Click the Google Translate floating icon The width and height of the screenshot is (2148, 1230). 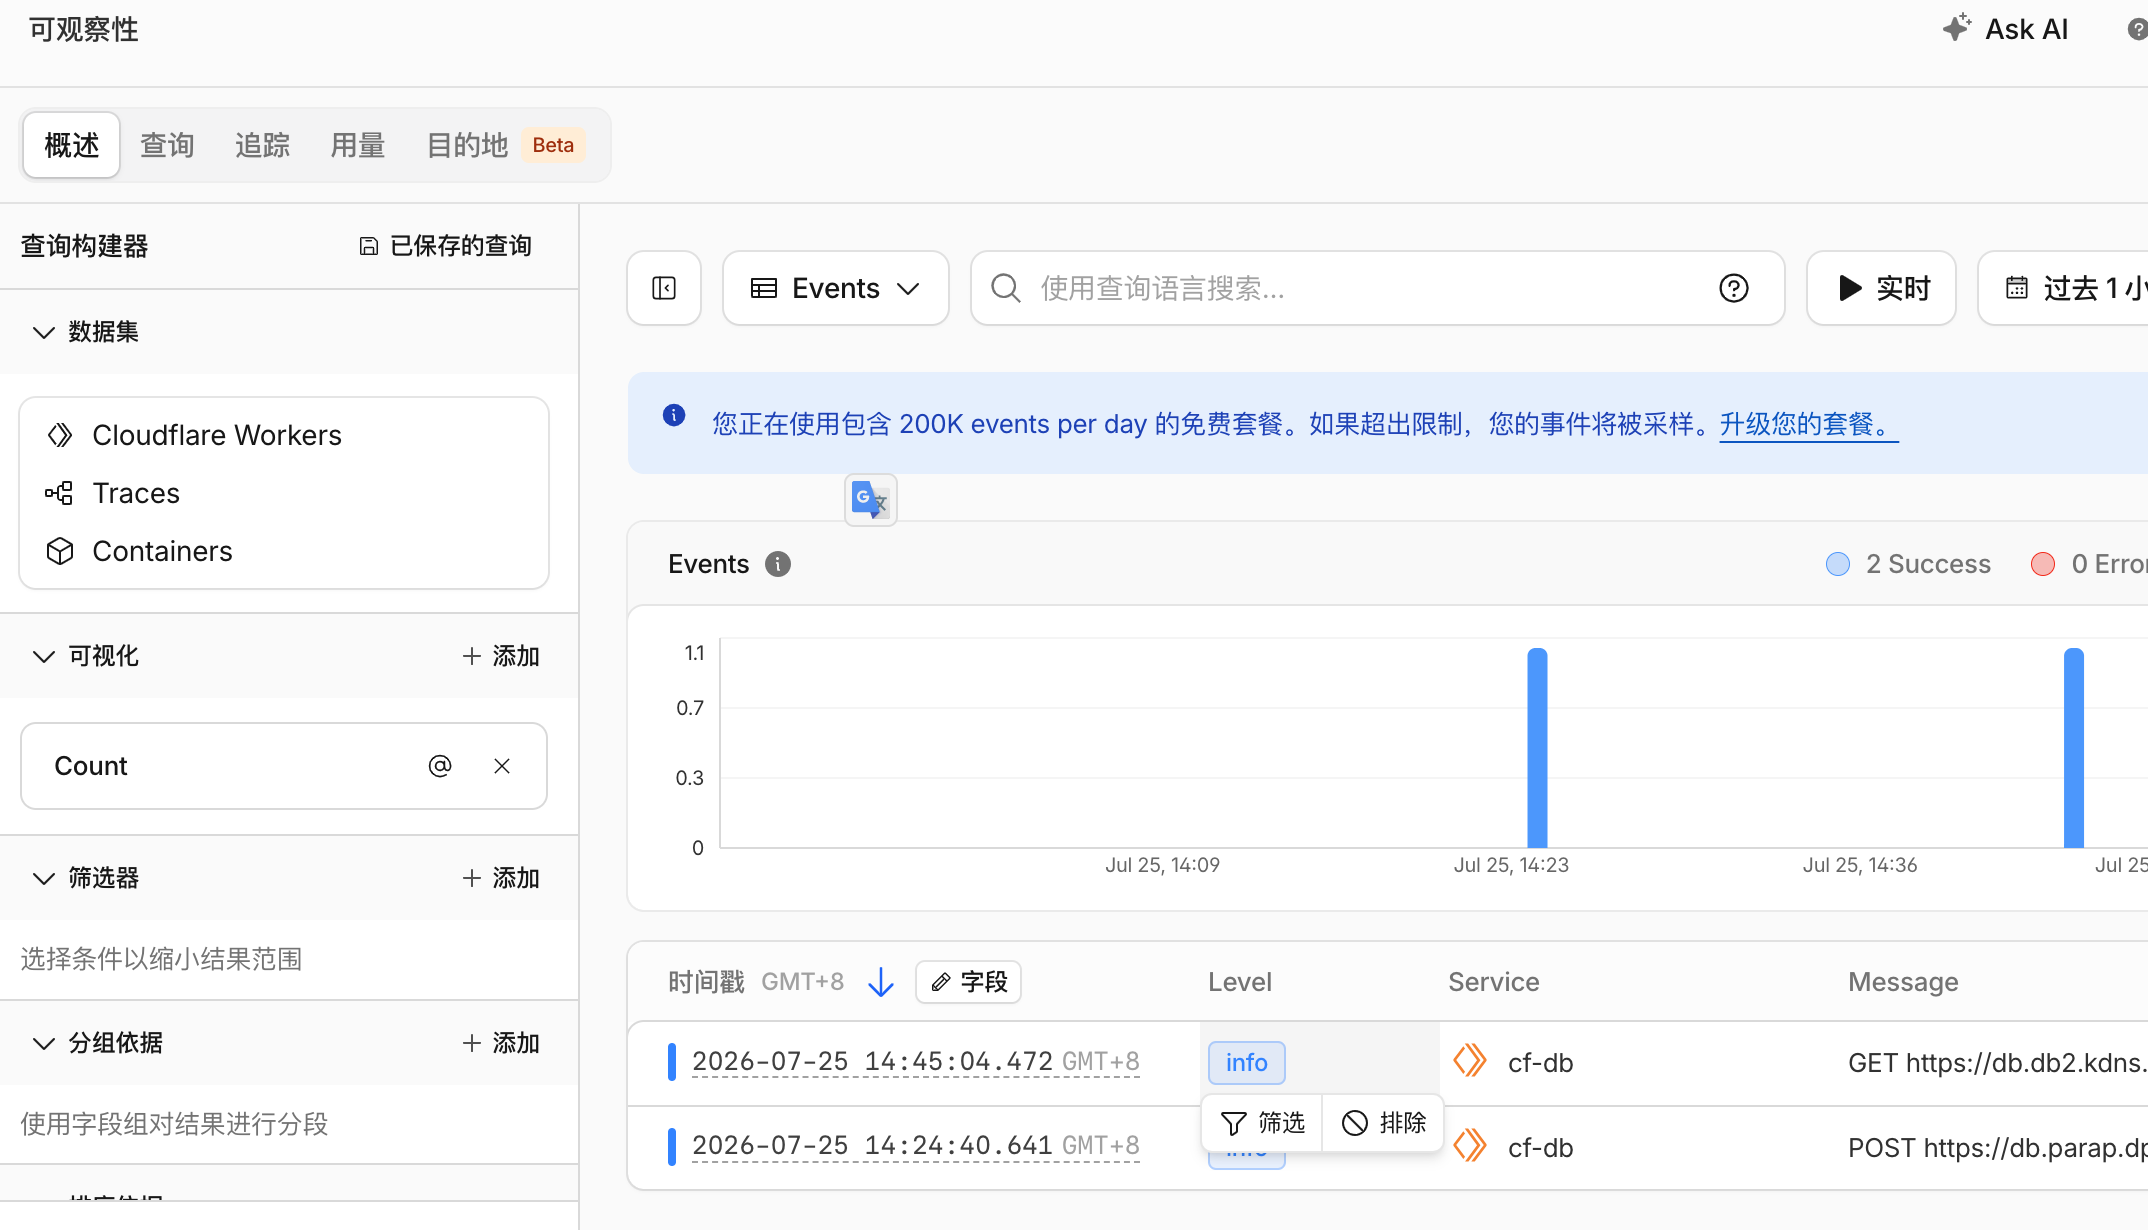[870, 499]
